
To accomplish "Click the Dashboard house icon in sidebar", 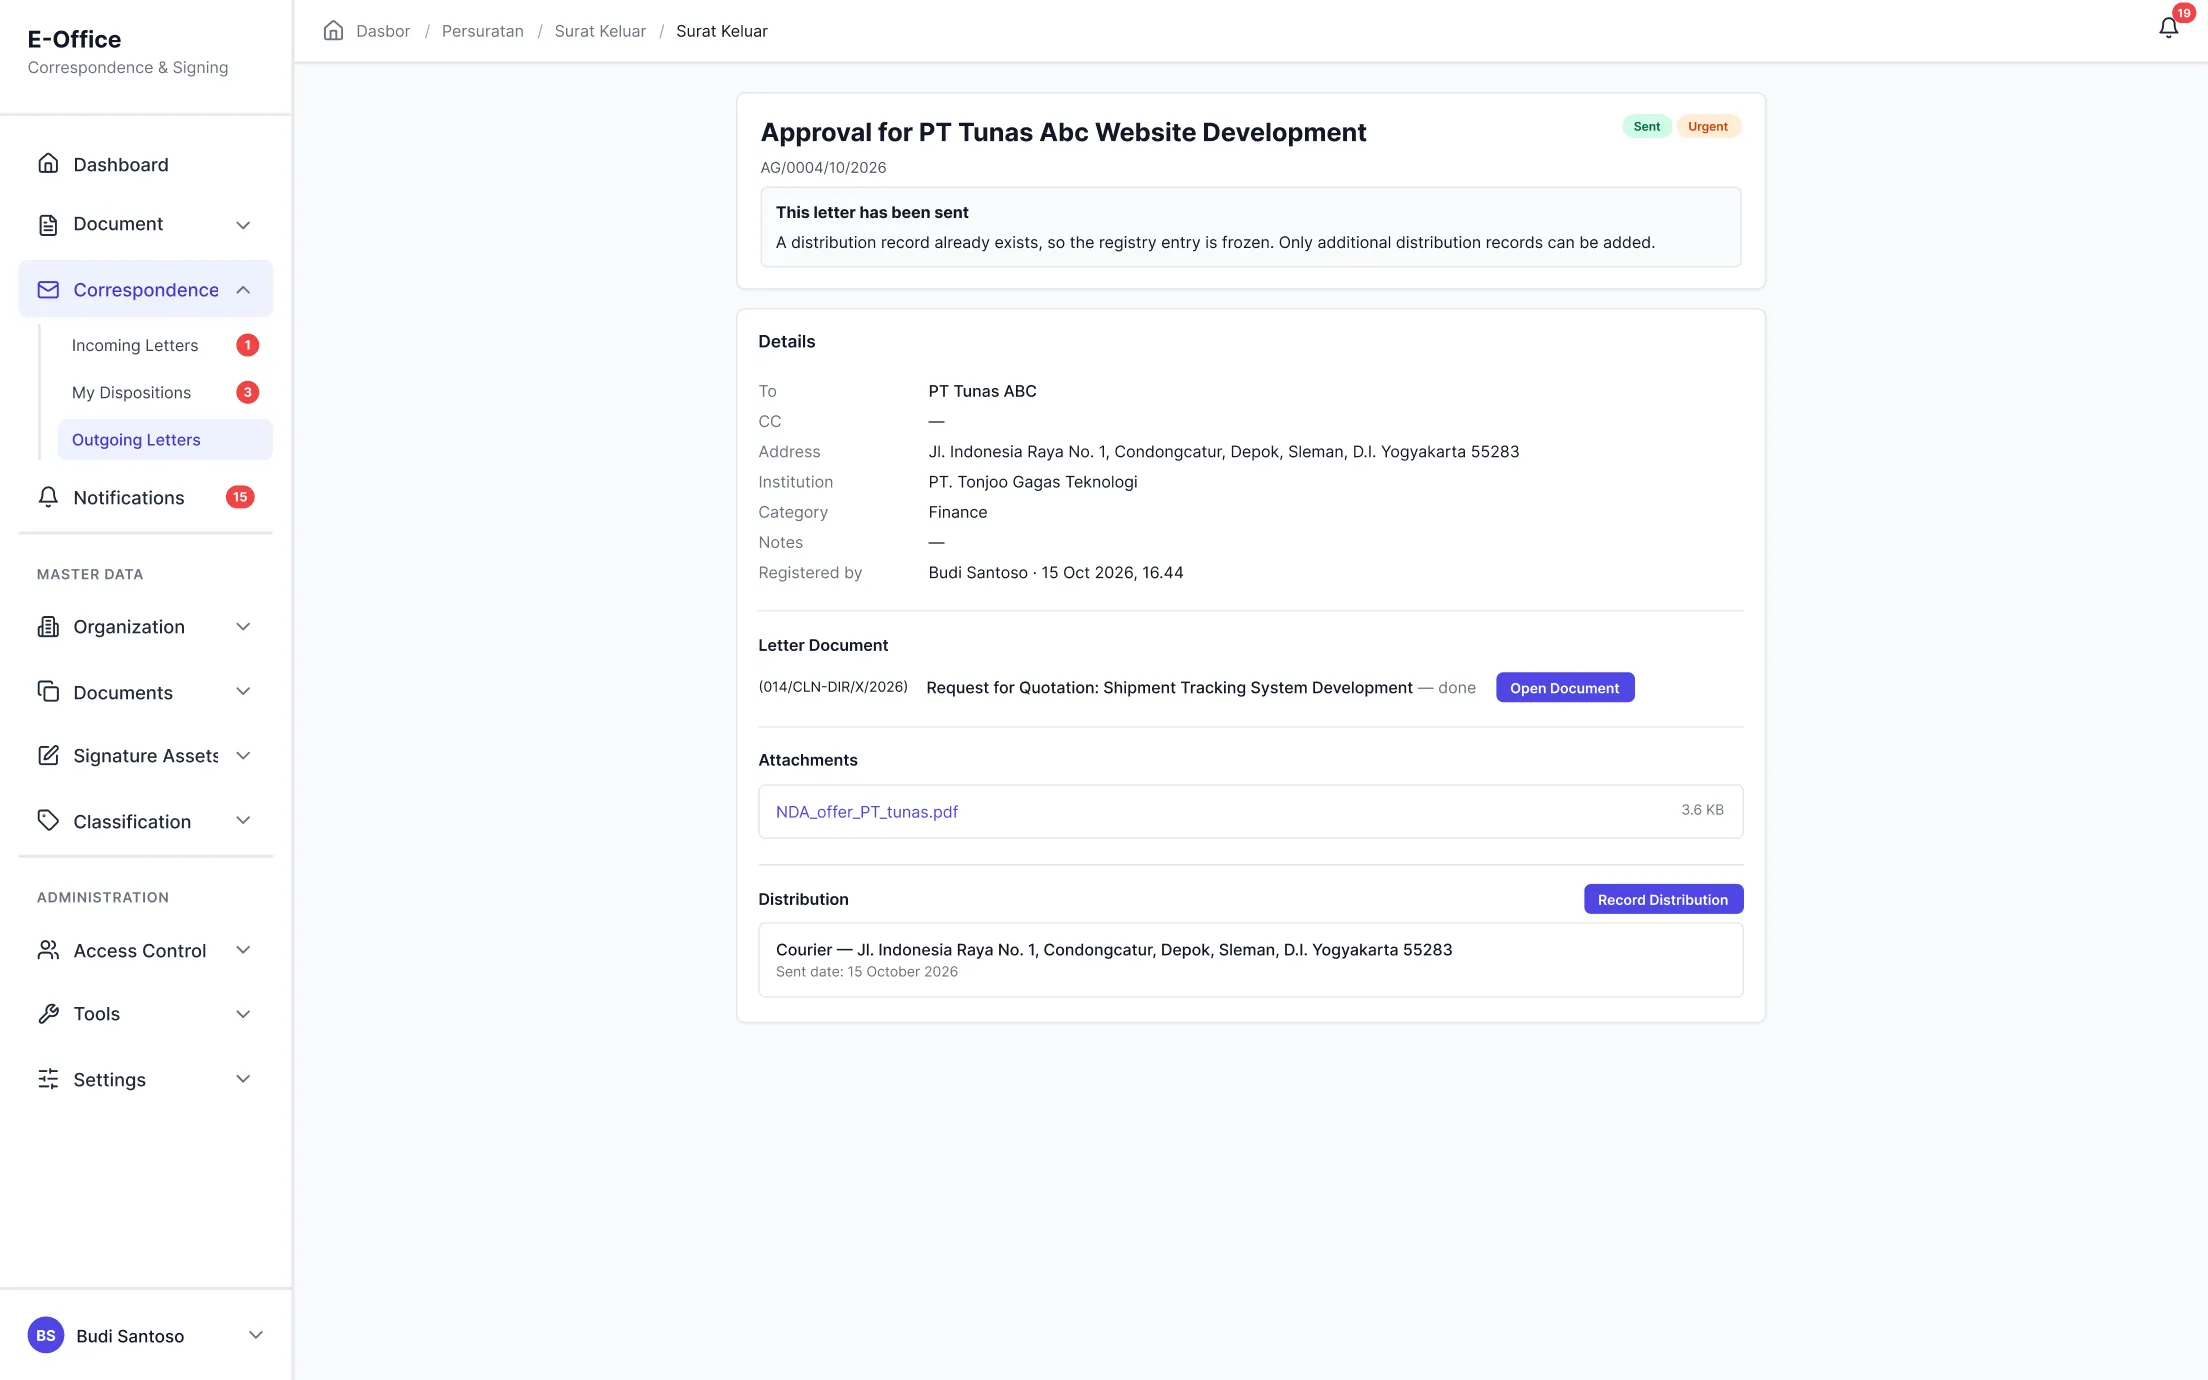I will (48, 164).
